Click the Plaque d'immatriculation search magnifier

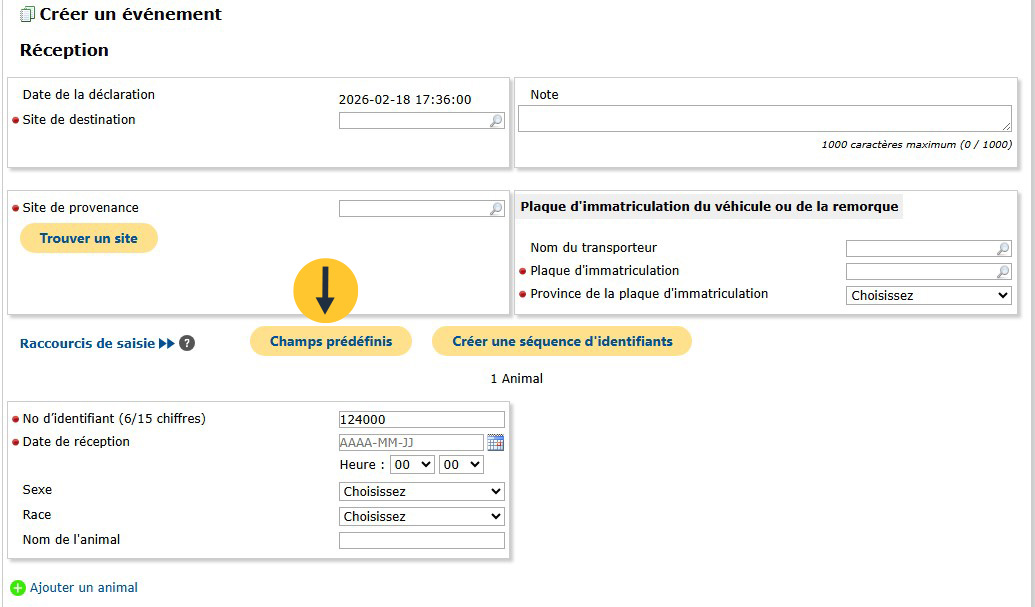[x=1003, y=272]
